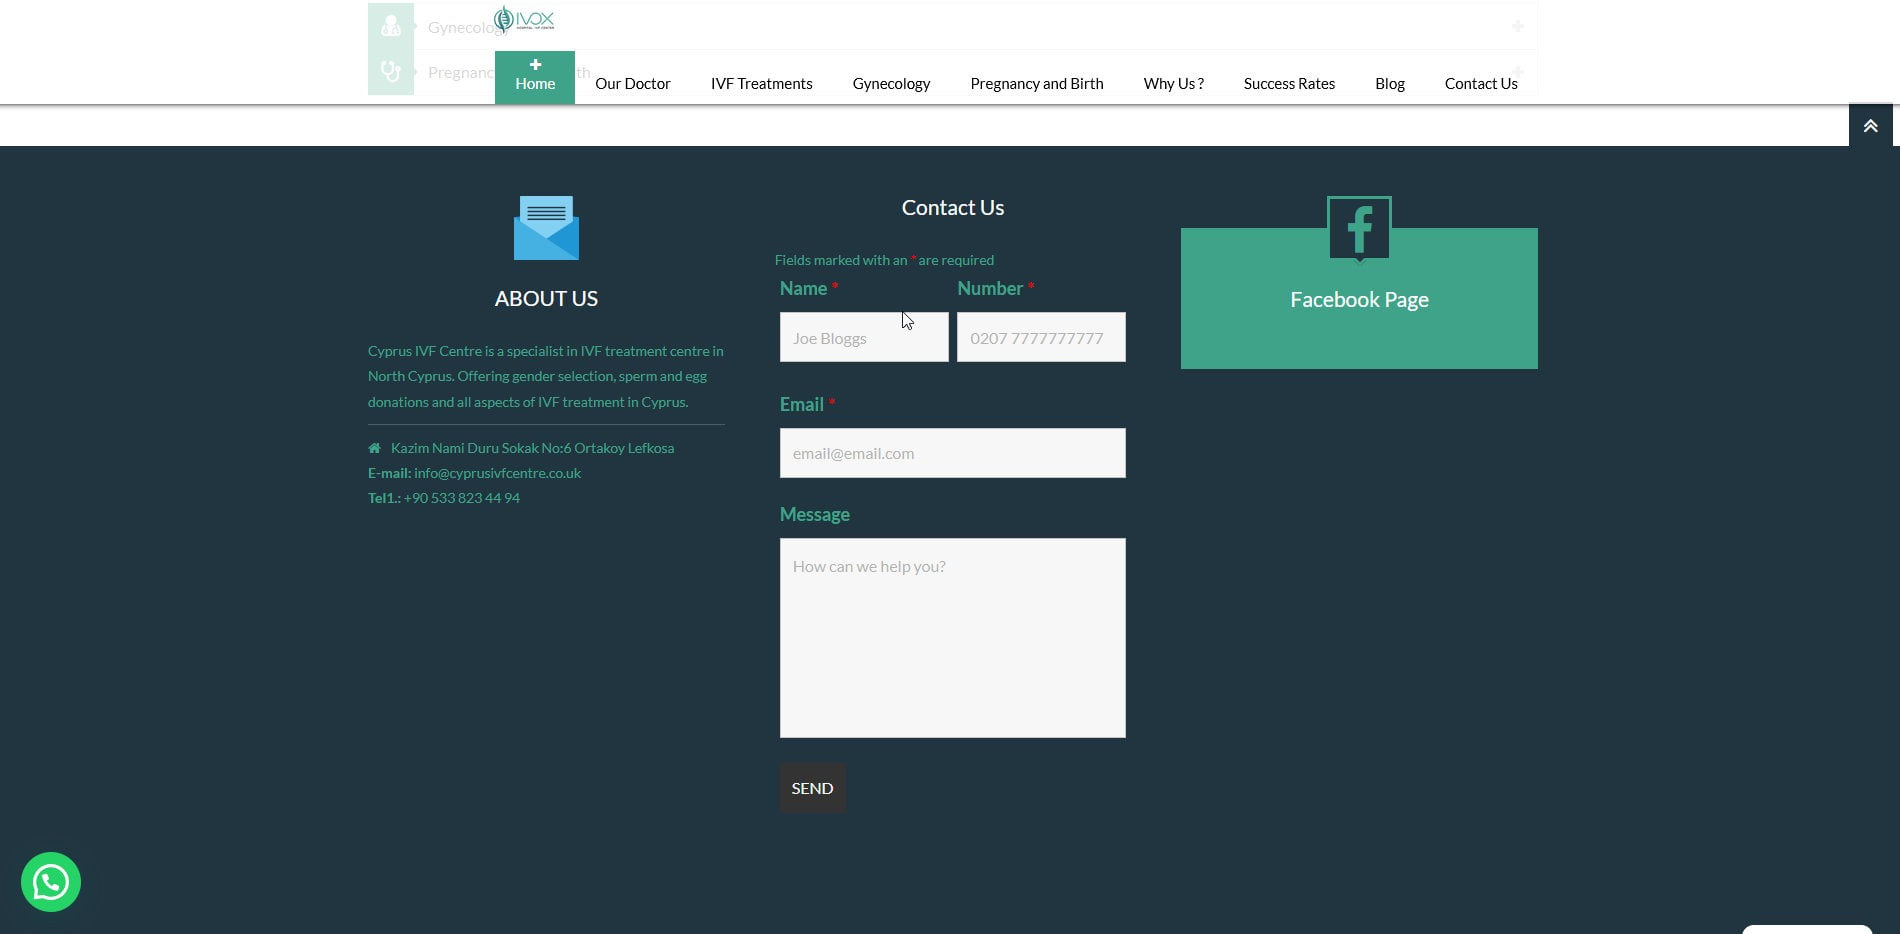Screen dimensions: 1900x934
Task: Open the Success Rates page
Action: tap(1289, 84)
